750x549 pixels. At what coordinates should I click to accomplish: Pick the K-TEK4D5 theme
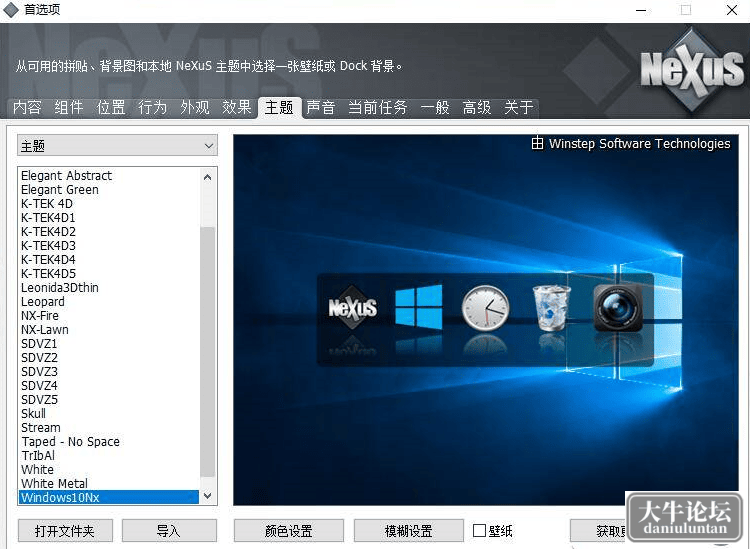109,274
